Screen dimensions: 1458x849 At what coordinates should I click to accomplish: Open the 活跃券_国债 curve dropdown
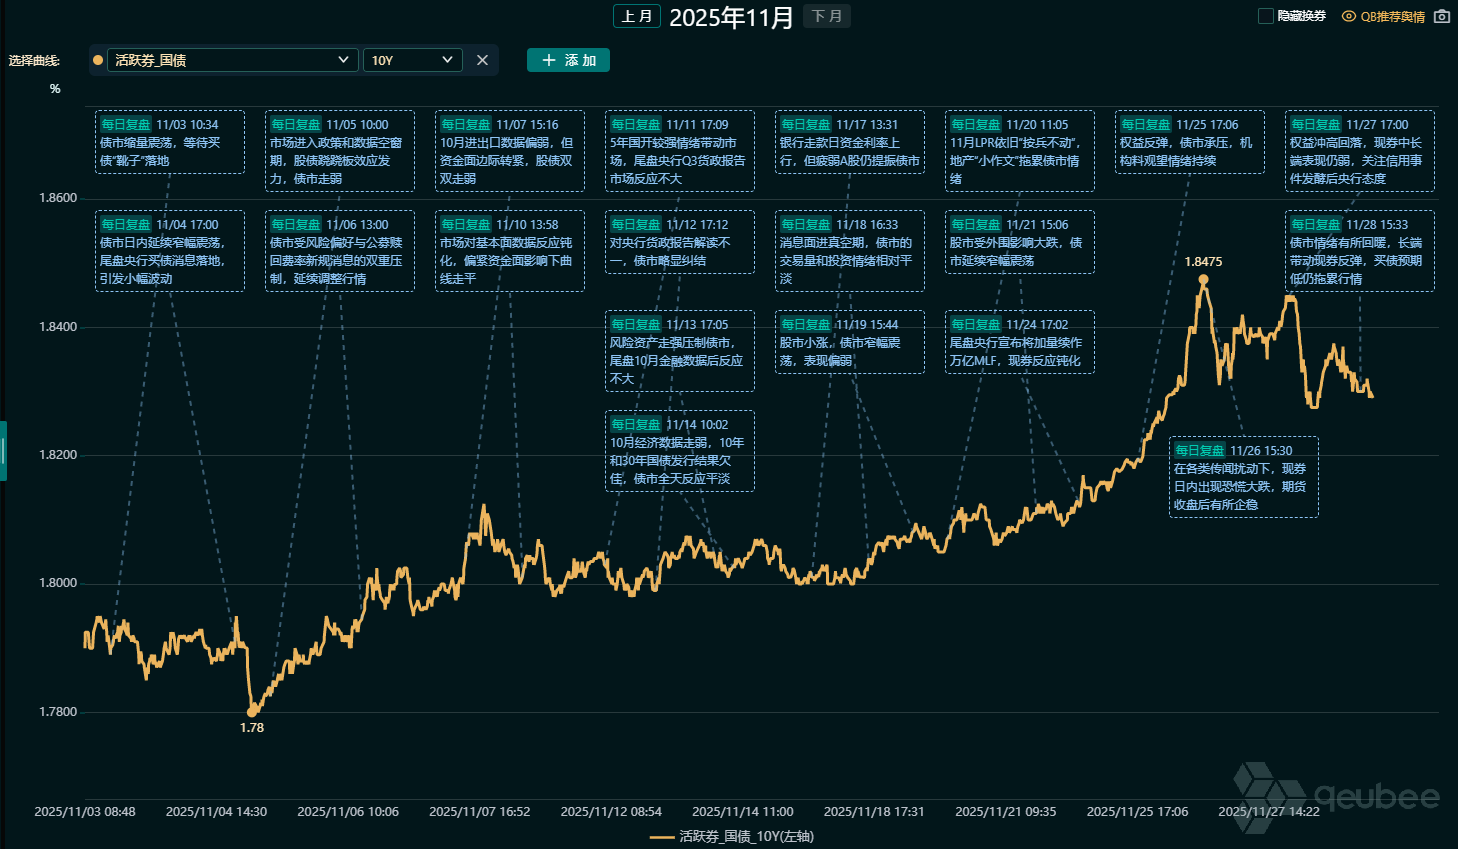point(232,60)
